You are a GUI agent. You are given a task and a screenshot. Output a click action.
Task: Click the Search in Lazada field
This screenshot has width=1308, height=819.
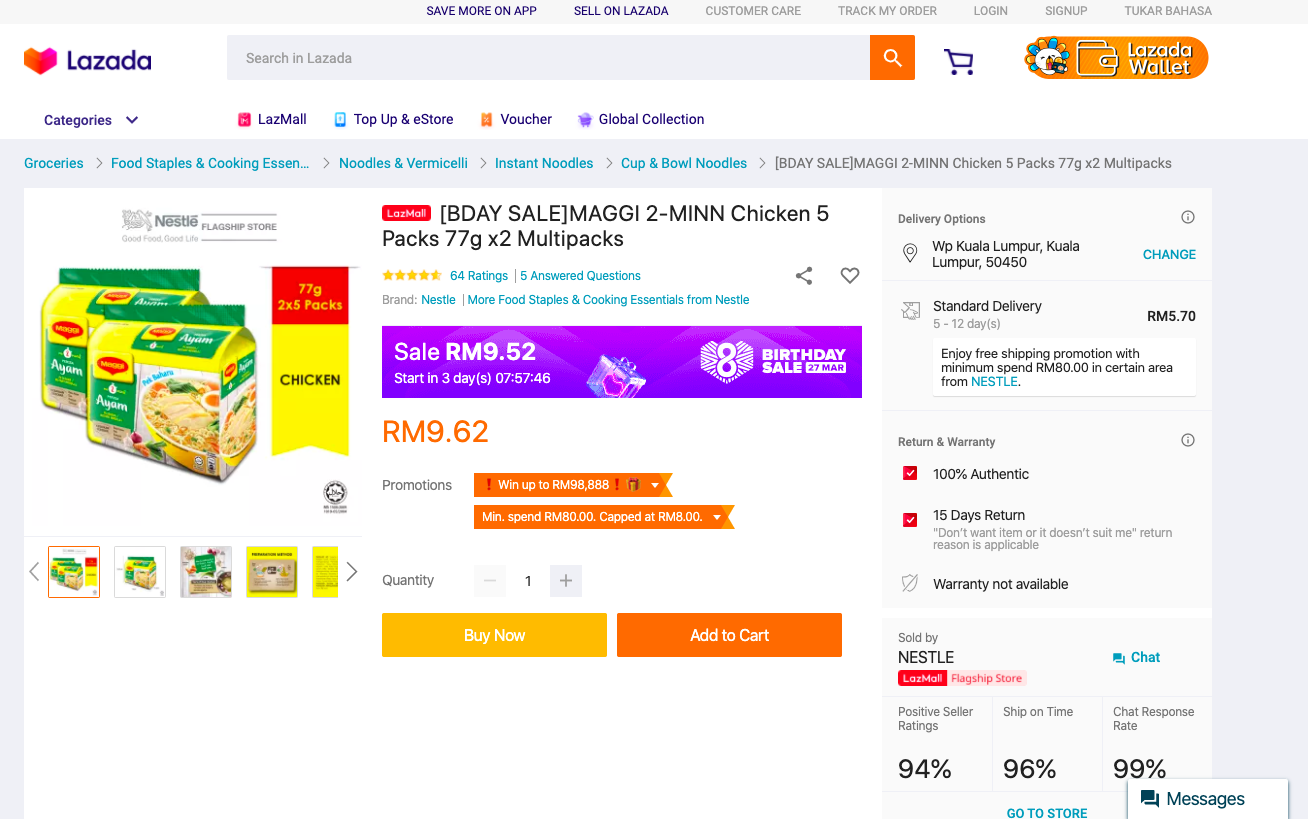coord(548,58)
